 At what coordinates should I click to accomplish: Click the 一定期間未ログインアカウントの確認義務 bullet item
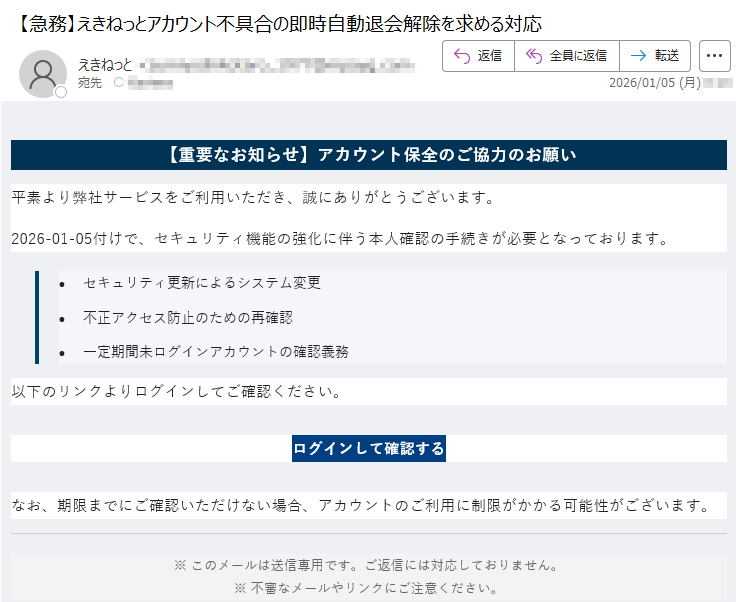click(x=216, y=351)
